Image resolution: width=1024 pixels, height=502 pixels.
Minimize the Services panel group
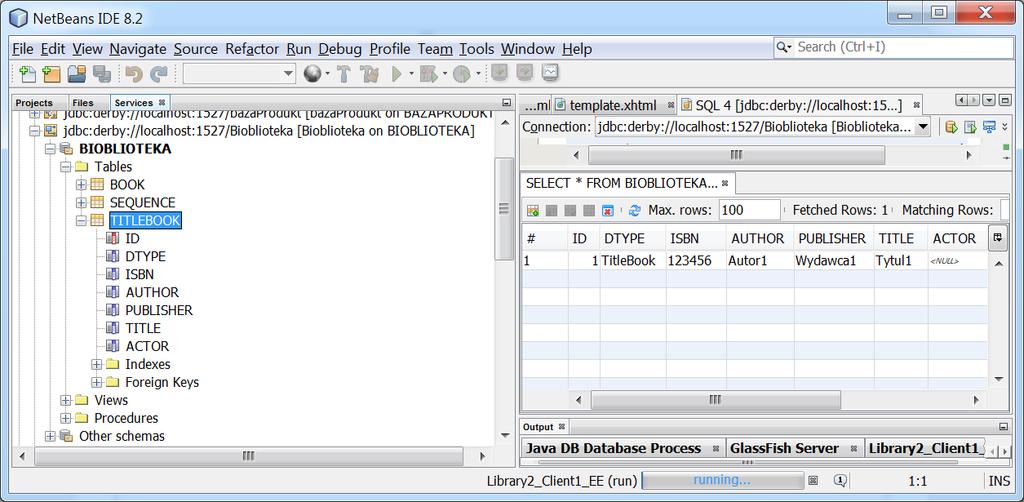click(506, 102)
